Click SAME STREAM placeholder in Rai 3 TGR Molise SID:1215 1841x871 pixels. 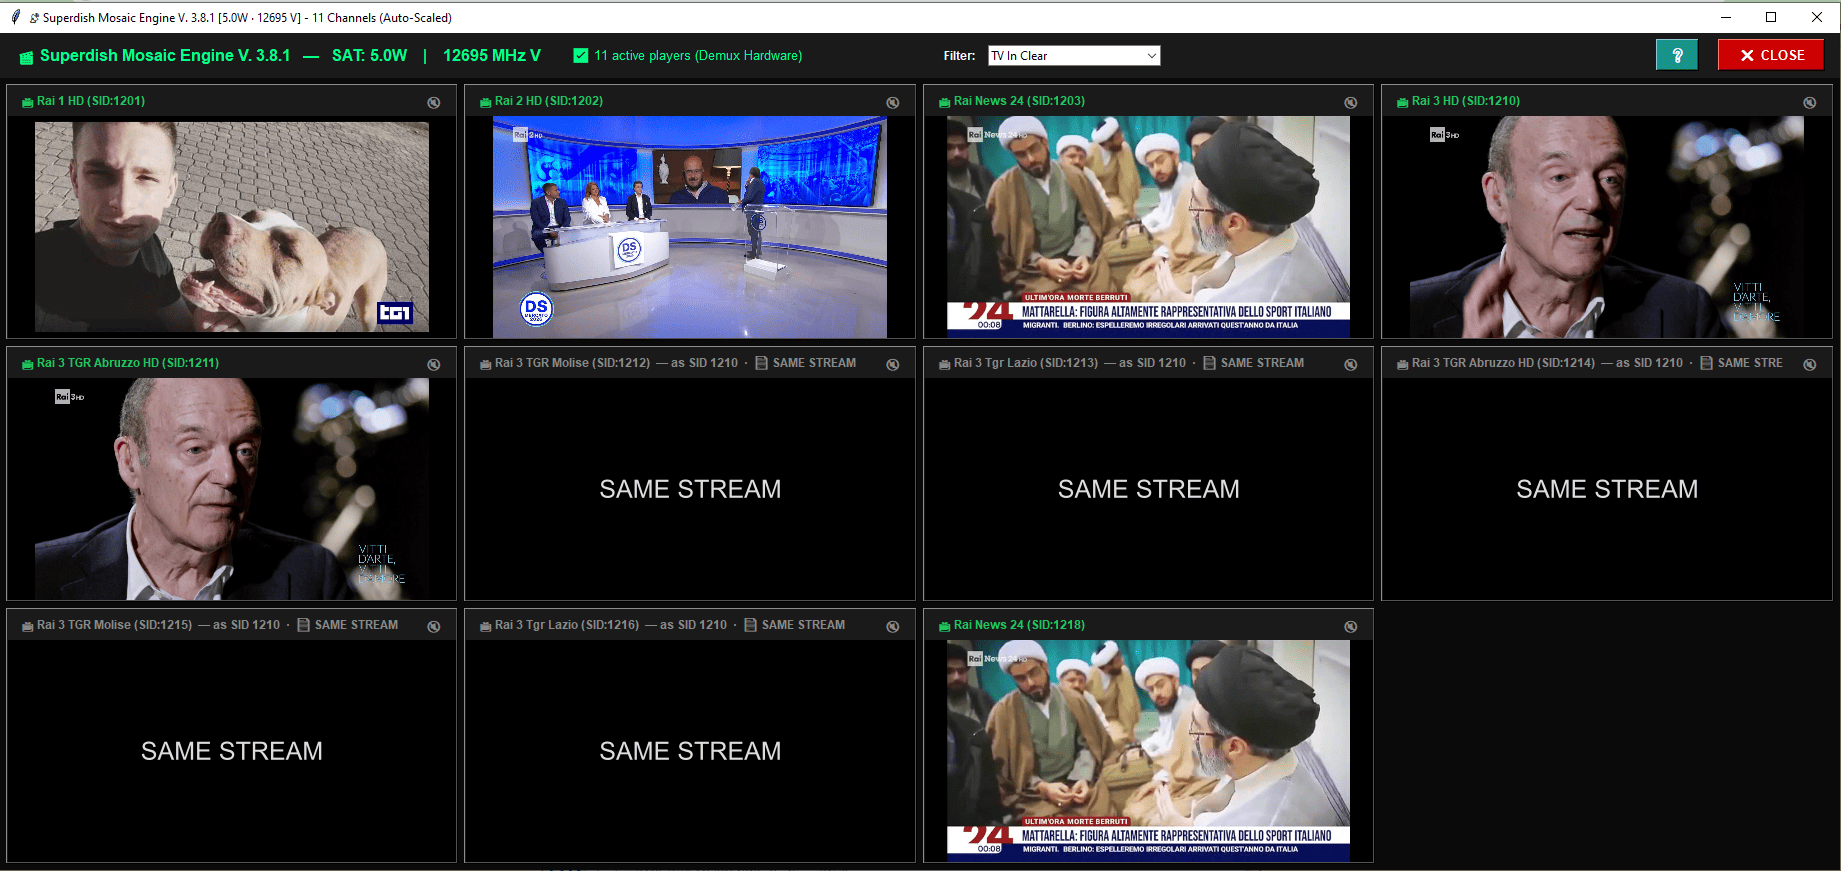tap(232, 751)
